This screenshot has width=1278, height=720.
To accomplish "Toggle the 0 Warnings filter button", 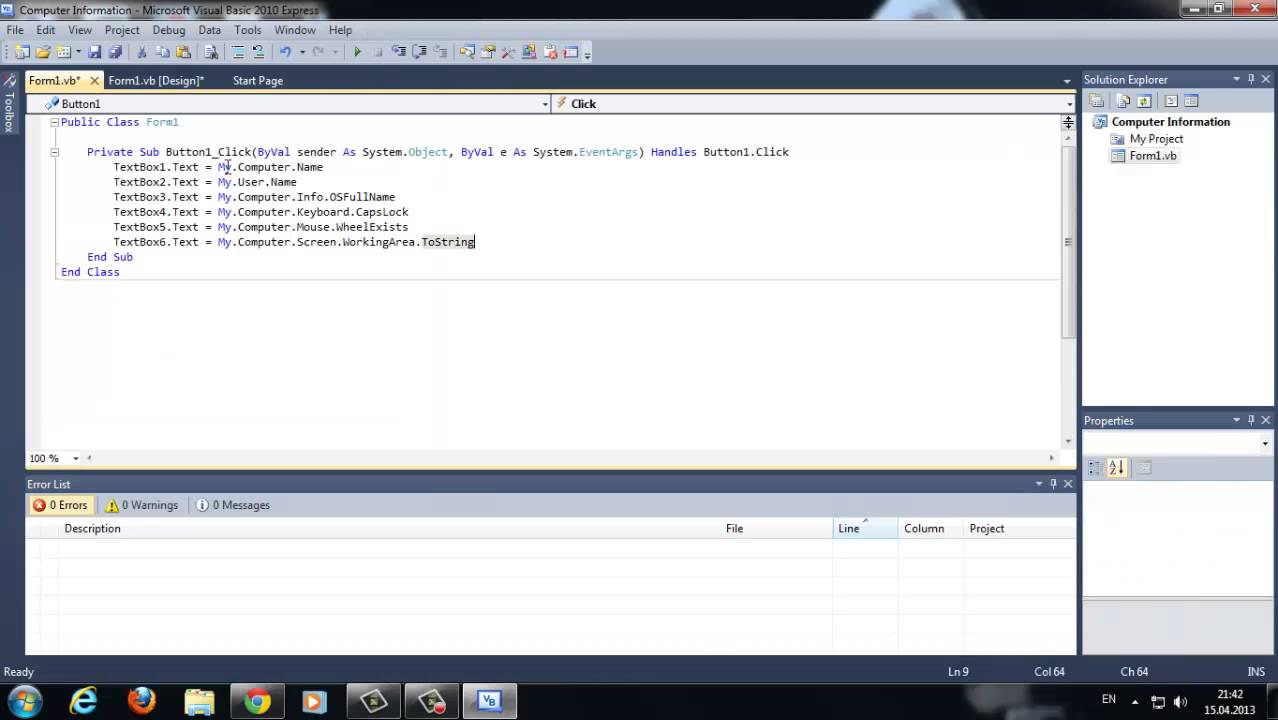I will click(142, 505).
